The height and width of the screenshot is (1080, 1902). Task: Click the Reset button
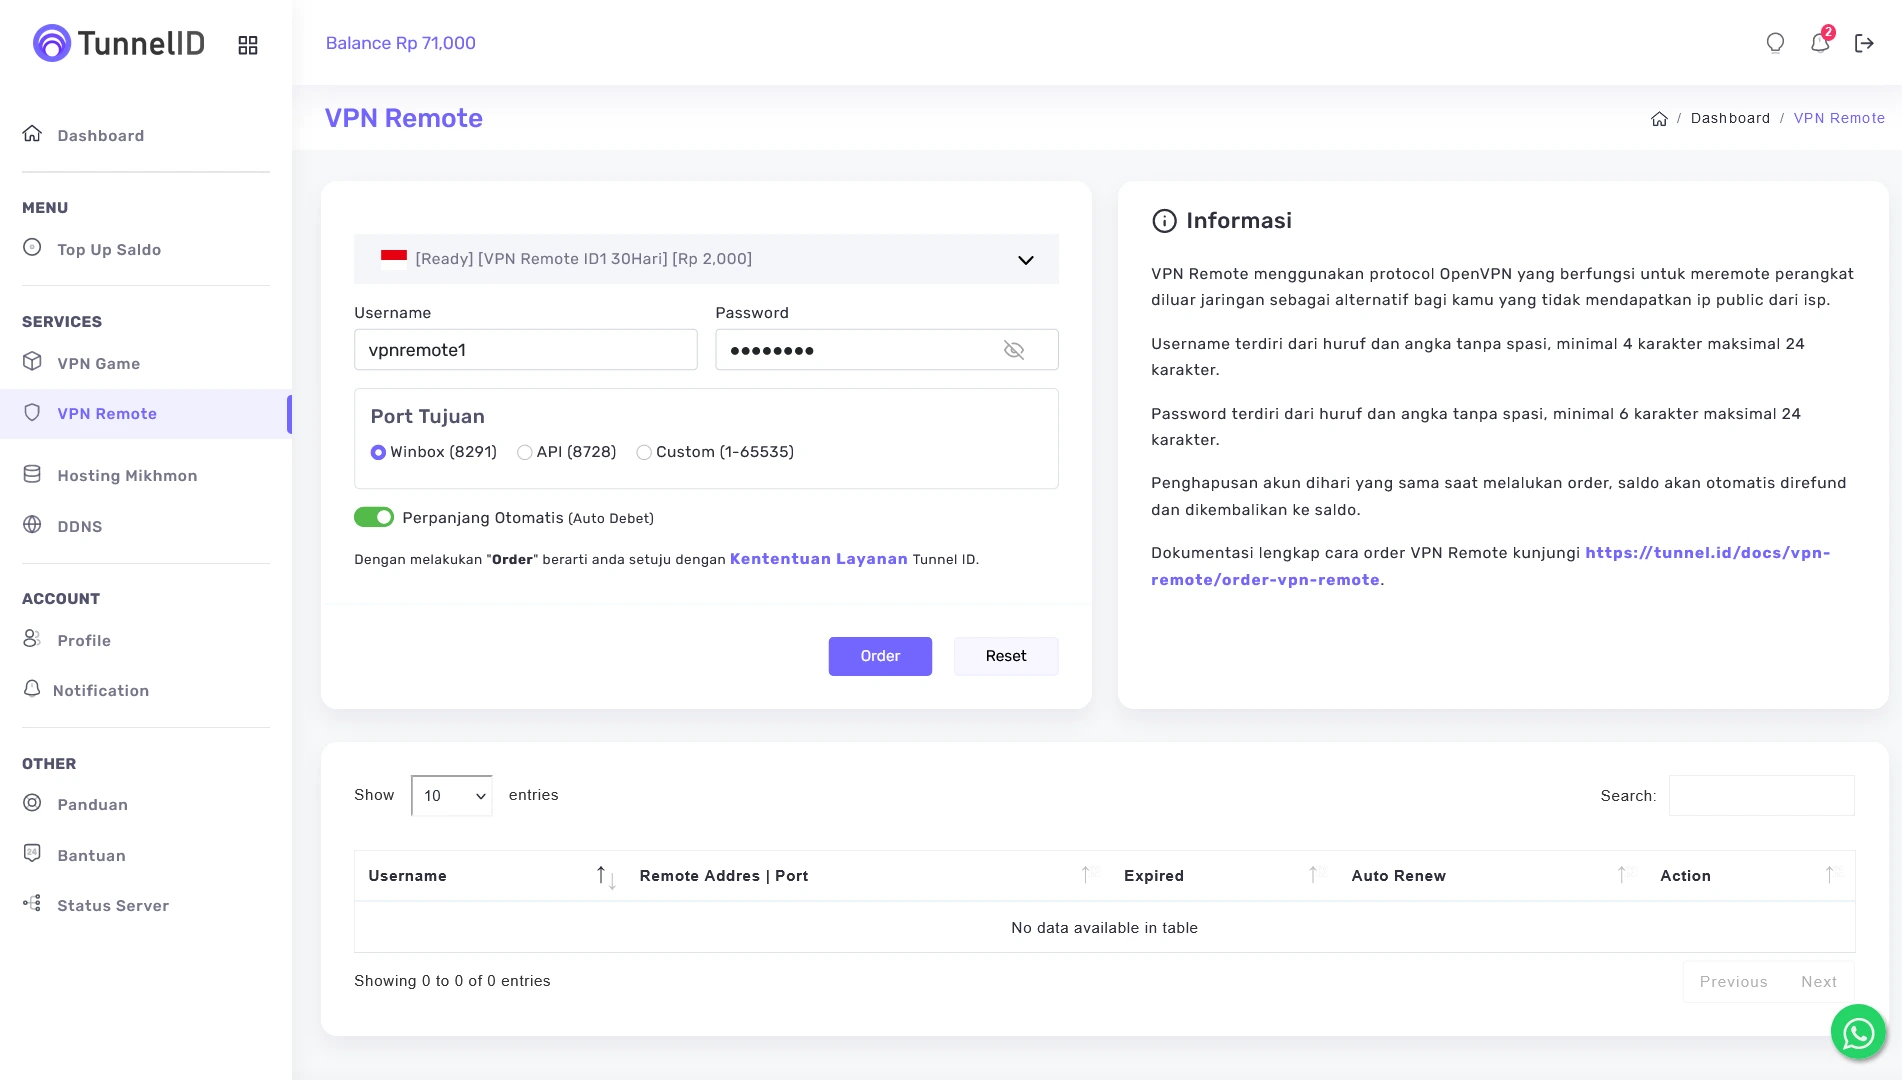tap(1006, 656)
